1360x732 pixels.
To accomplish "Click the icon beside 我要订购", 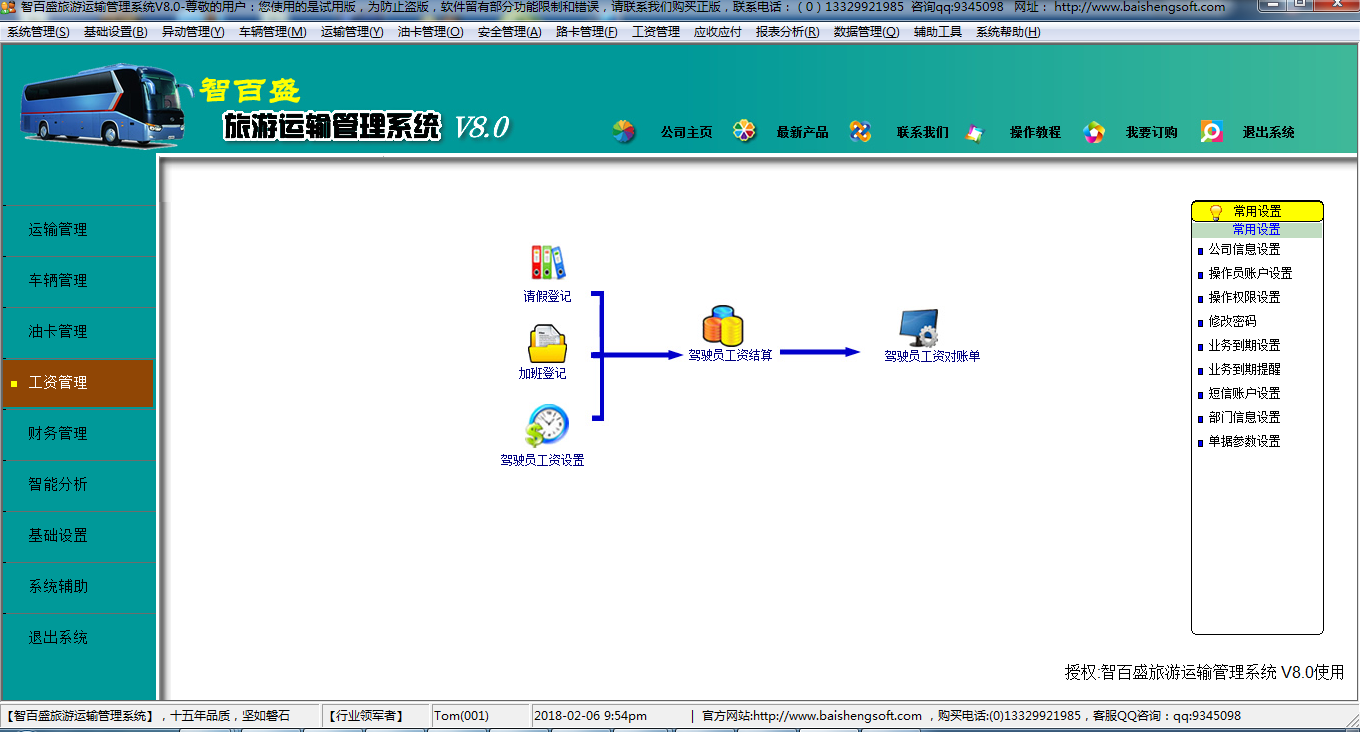I will 1094,132.
